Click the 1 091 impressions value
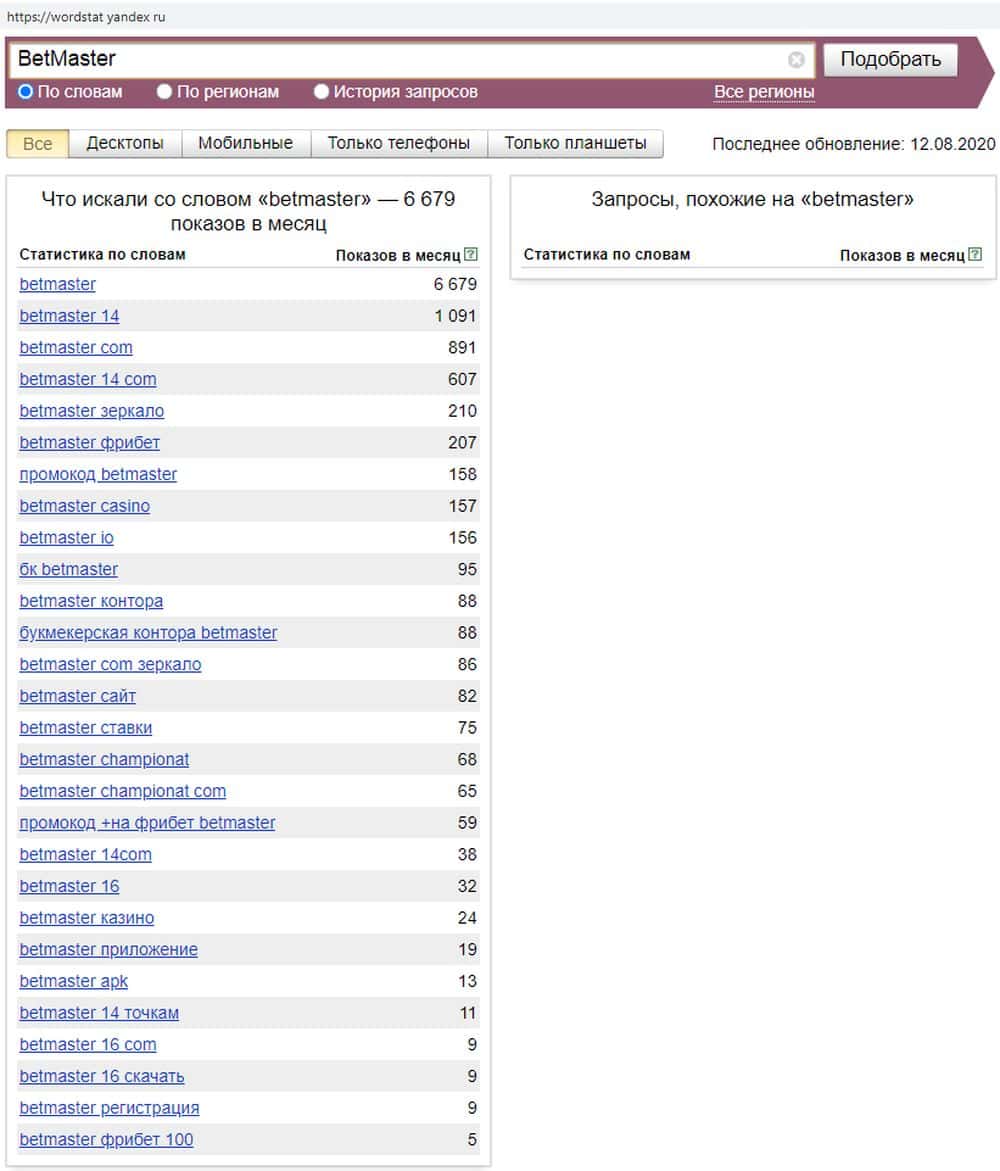Image resolution: width=1000 pixels, height=1171 pixels. (x=455, y=316)
